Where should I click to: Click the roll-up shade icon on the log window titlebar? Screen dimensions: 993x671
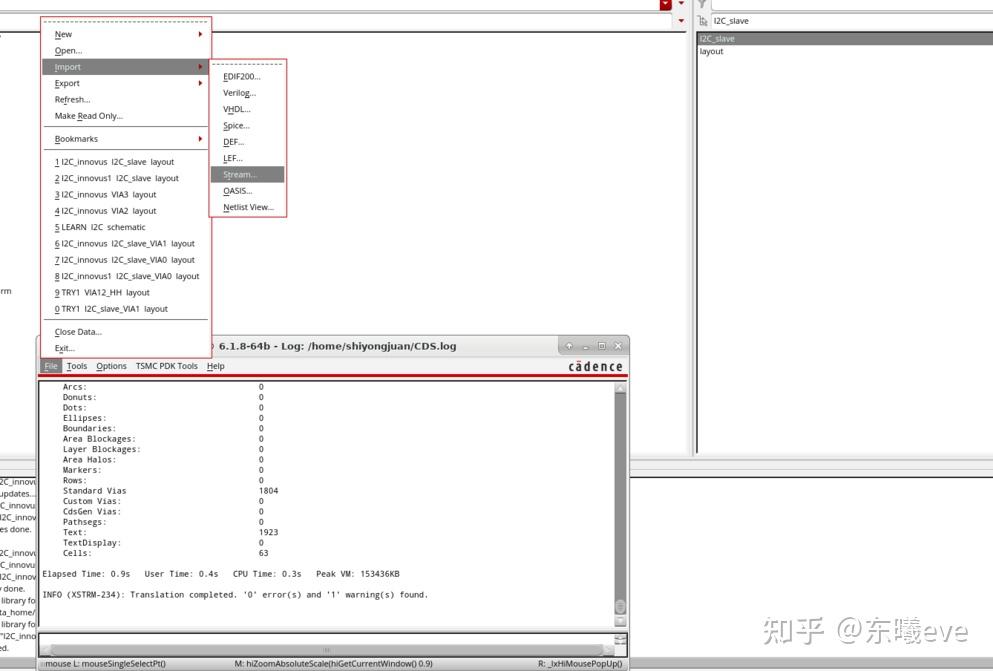point(570,345)
